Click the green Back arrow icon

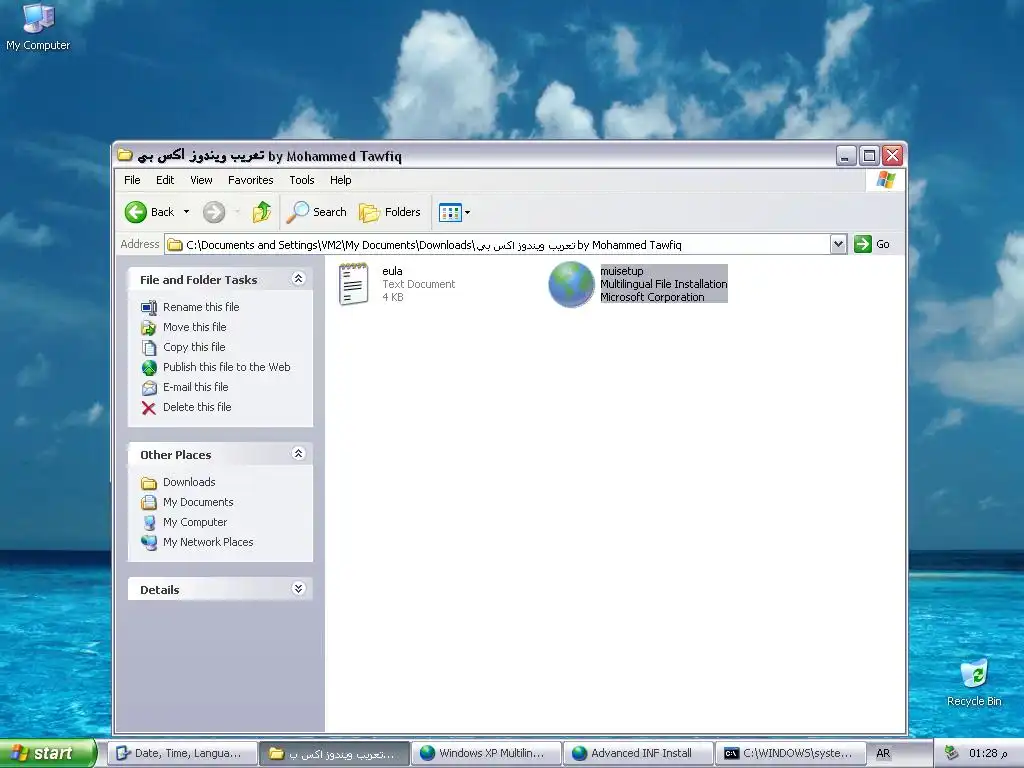point(136,212)
